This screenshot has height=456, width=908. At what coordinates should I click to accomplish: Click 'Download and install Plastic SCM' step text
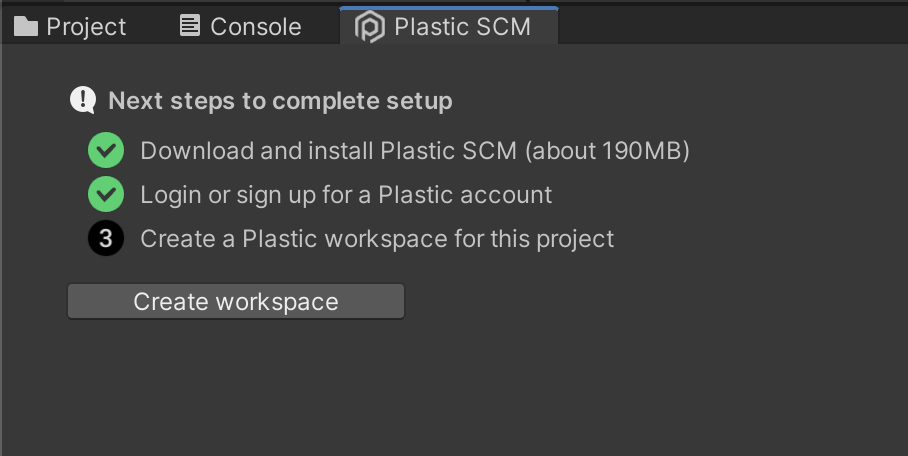328,151
